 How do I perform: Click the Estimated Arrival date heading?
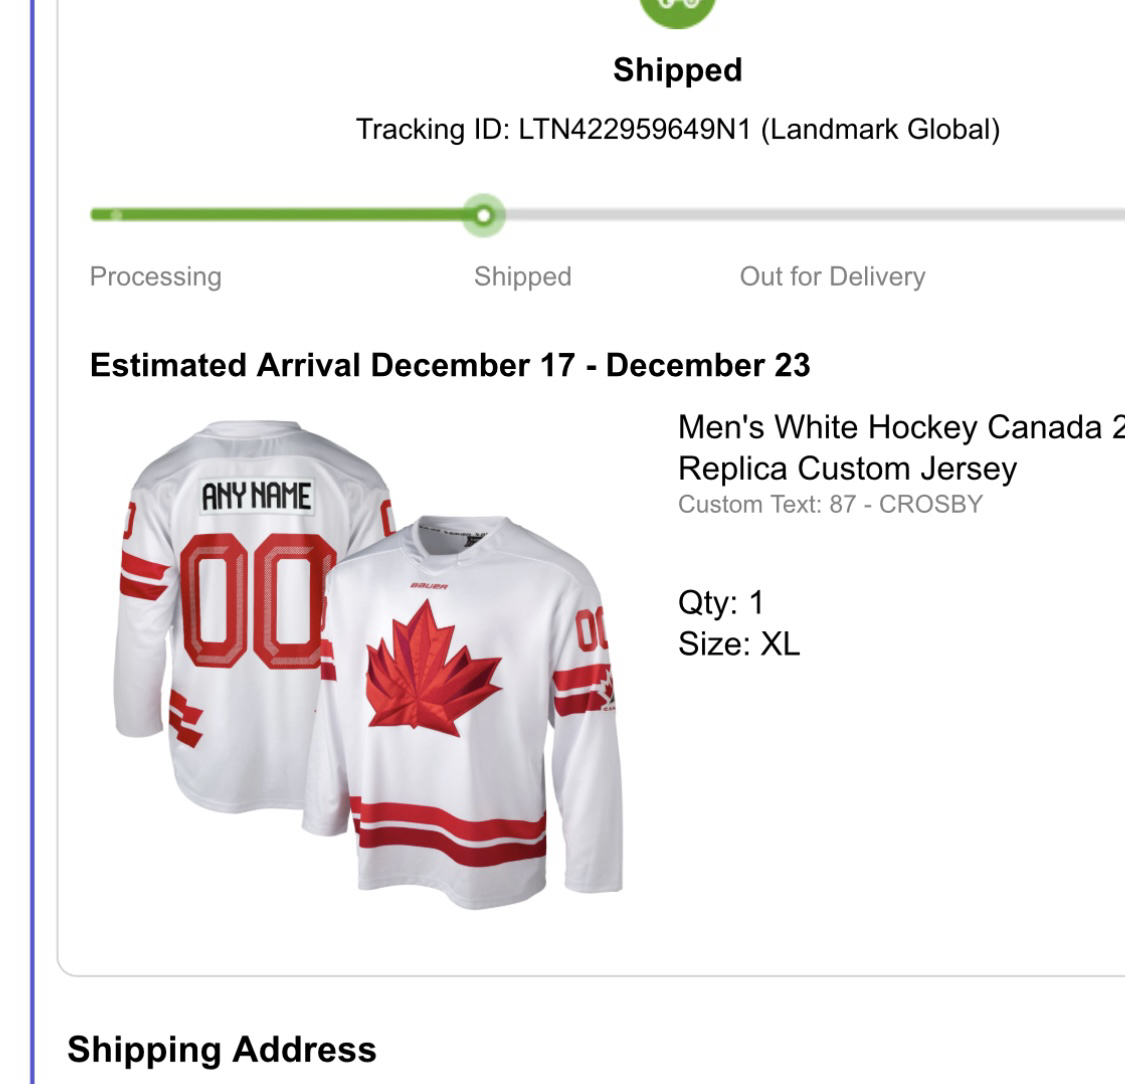click(450, 366)
